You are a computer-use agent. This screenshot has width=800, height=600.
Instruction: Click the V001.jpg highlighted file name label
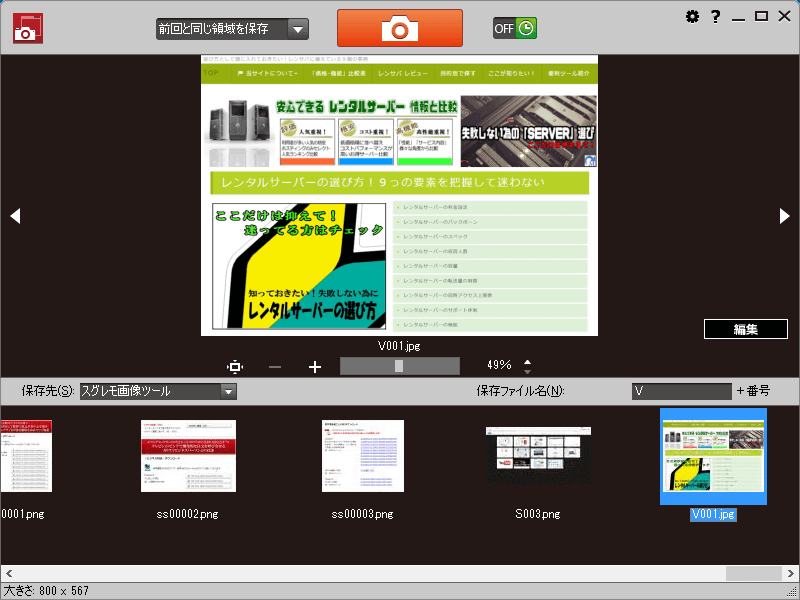click(713, 514)
